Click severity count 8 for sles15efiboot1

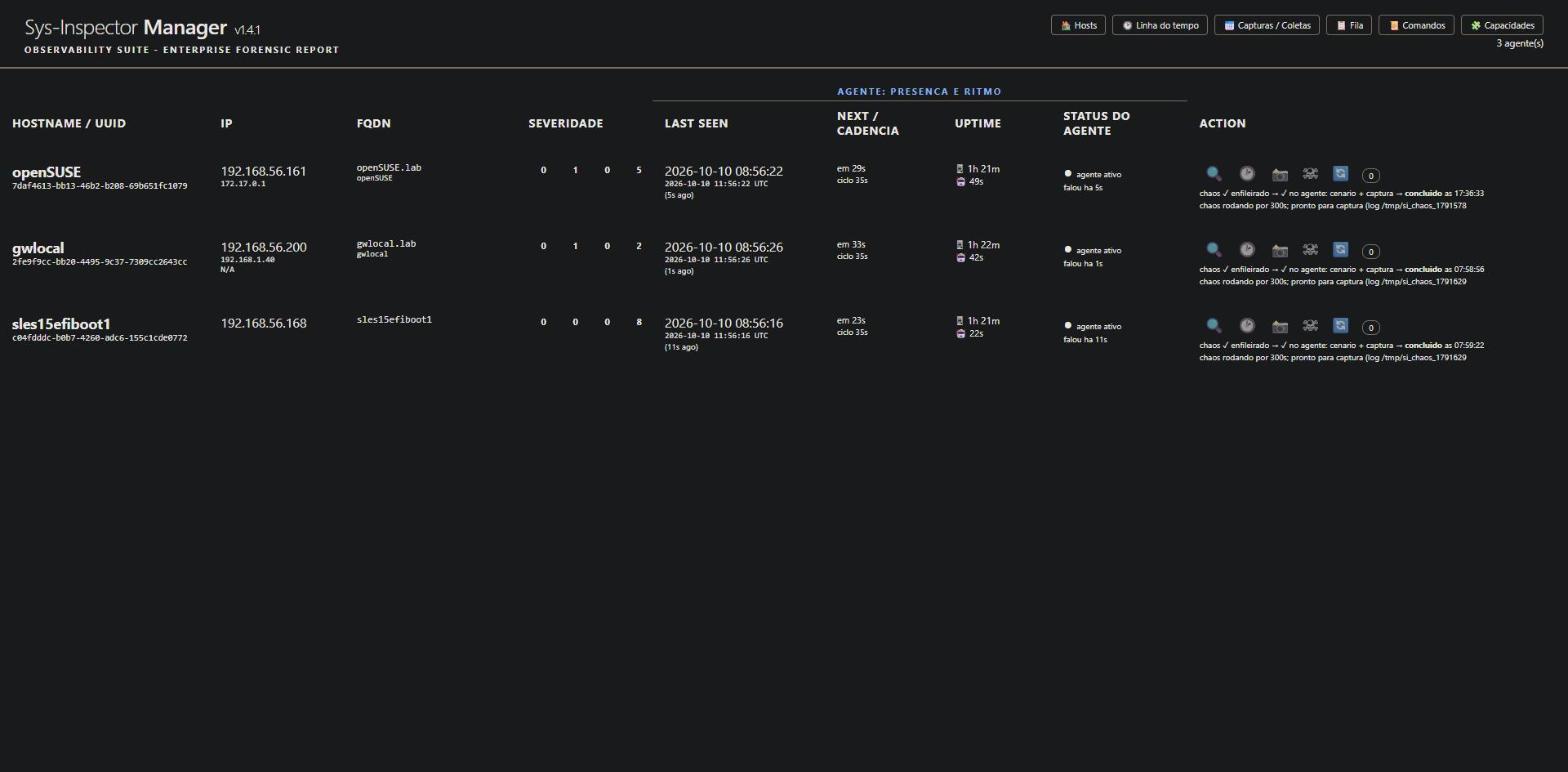pos(639,322)
